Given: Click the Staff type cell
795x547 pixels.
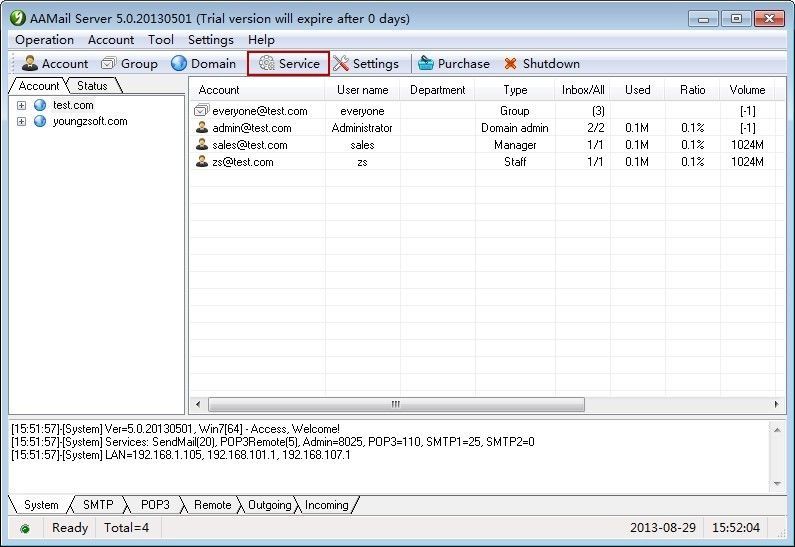Looking at the screenshot, I should pyautogui.click(x=515, y=162).
